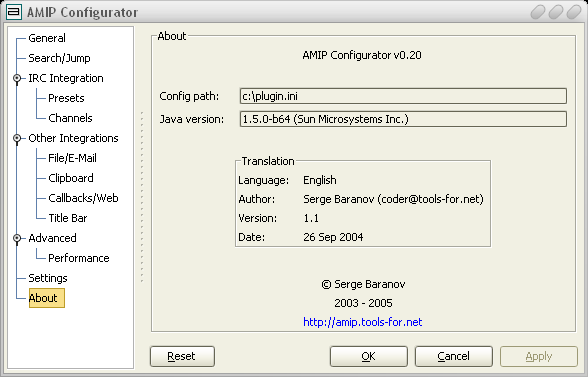
Task: Click the AMIP Configurator v0.20 heading
Action: click(x=362, y=55)
